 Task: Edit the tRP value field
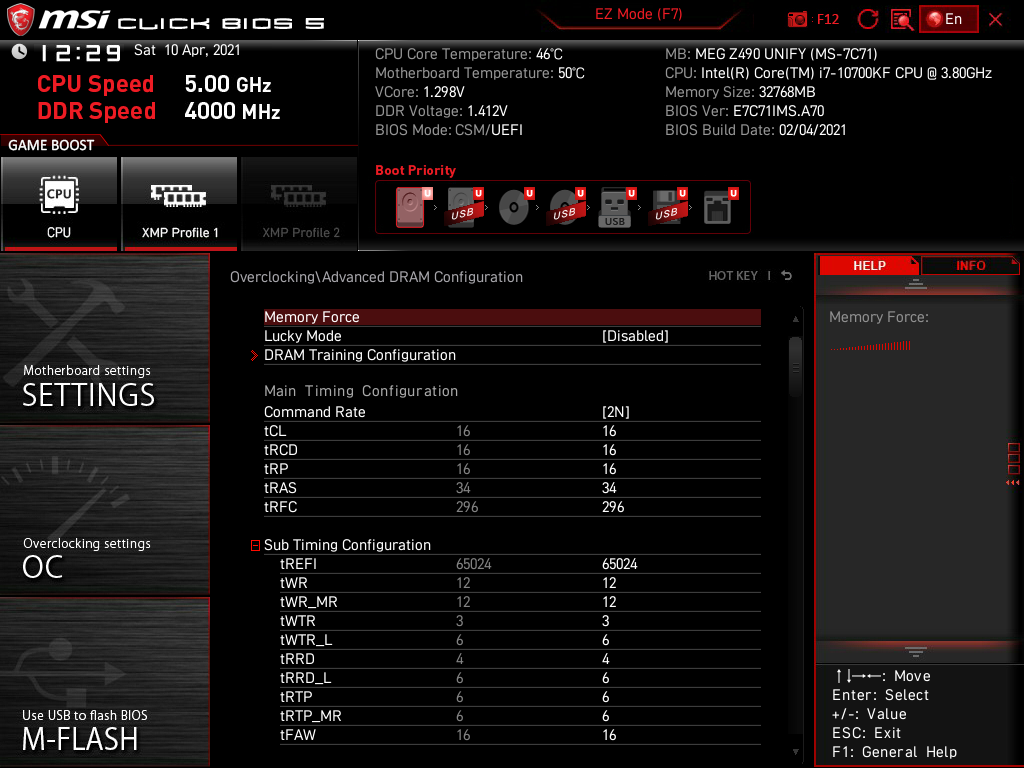pyautogui.click(x=609, y=469)
